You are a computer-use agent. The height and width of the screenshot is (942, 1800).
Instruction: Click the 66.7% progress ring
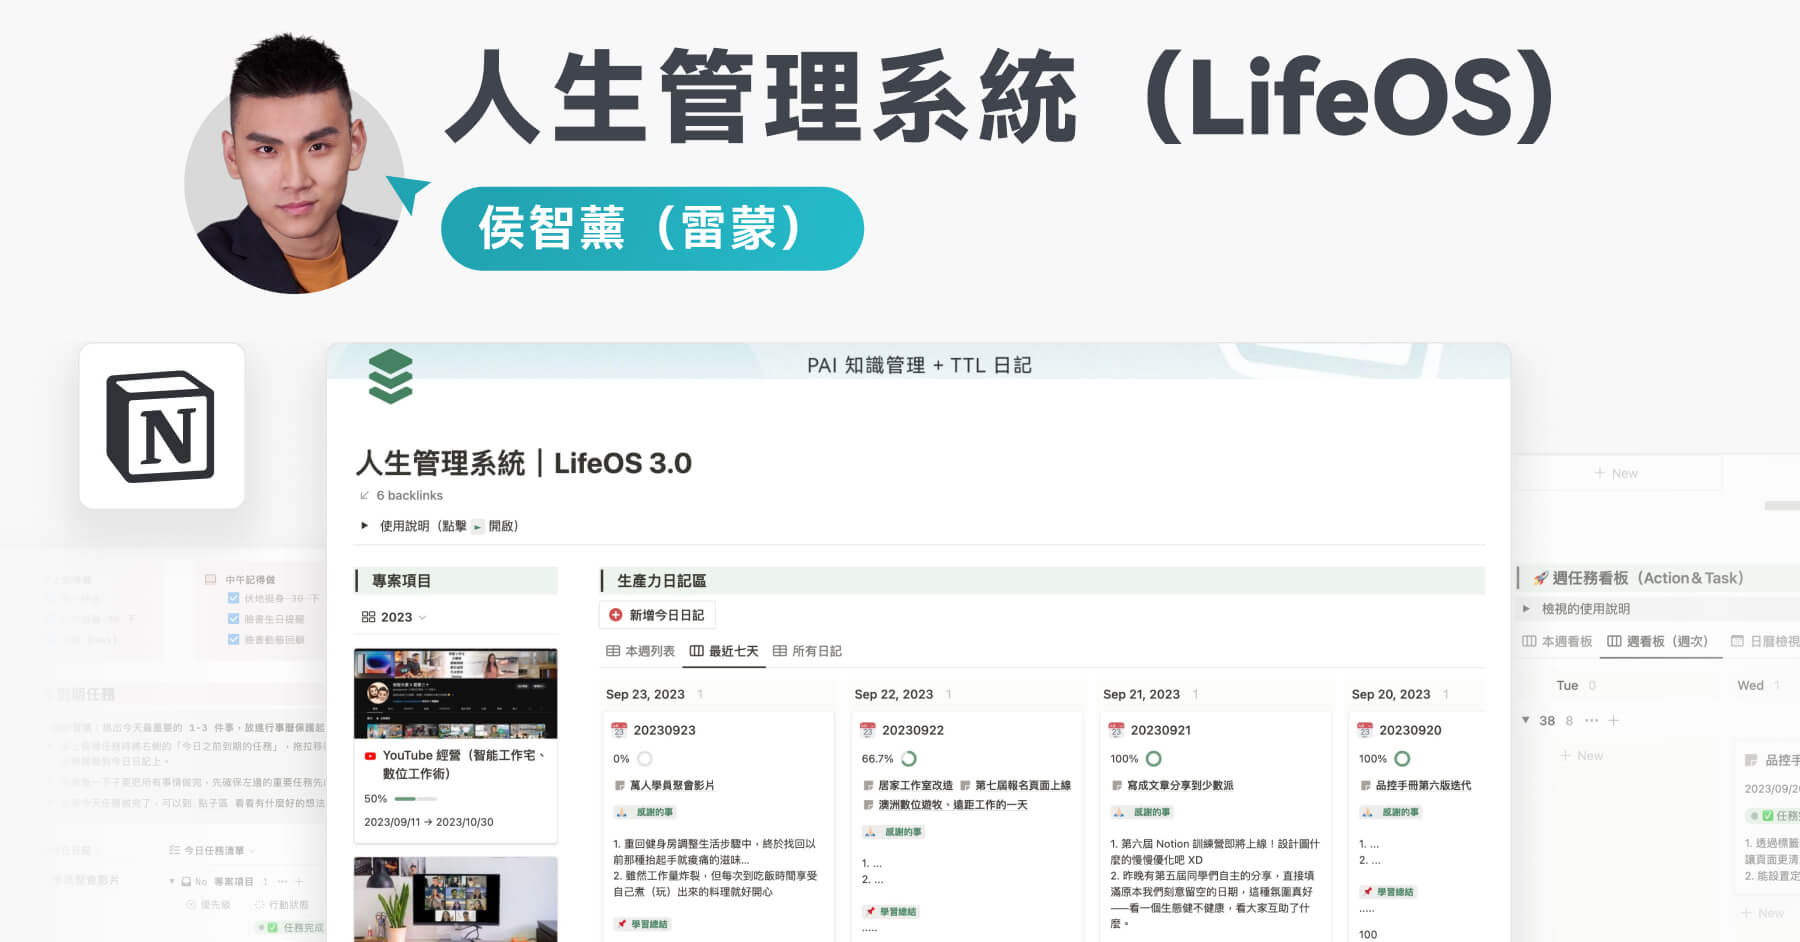(909, 759)
